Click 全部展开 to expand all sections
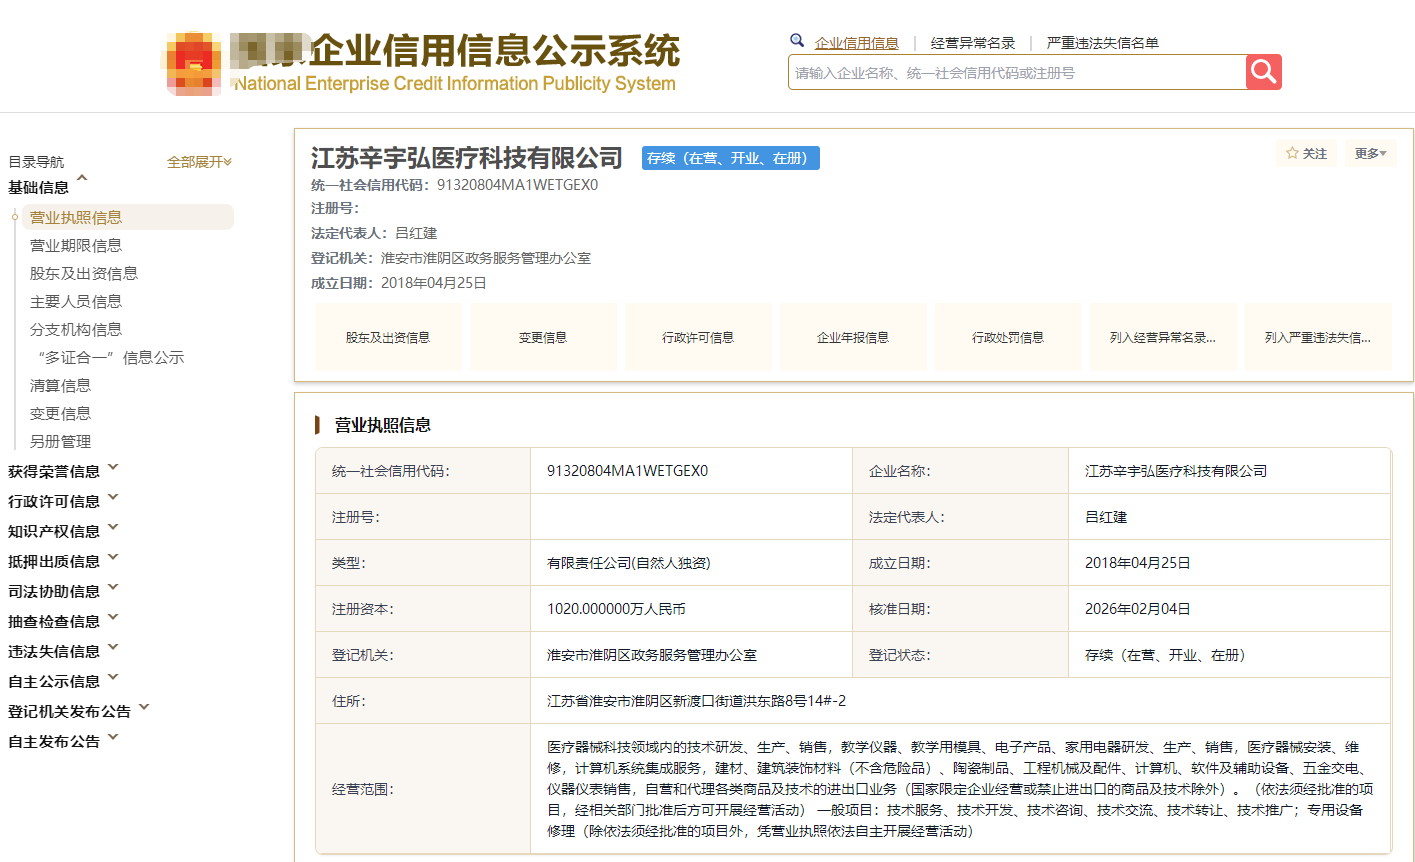 click(x=199, y=162)
